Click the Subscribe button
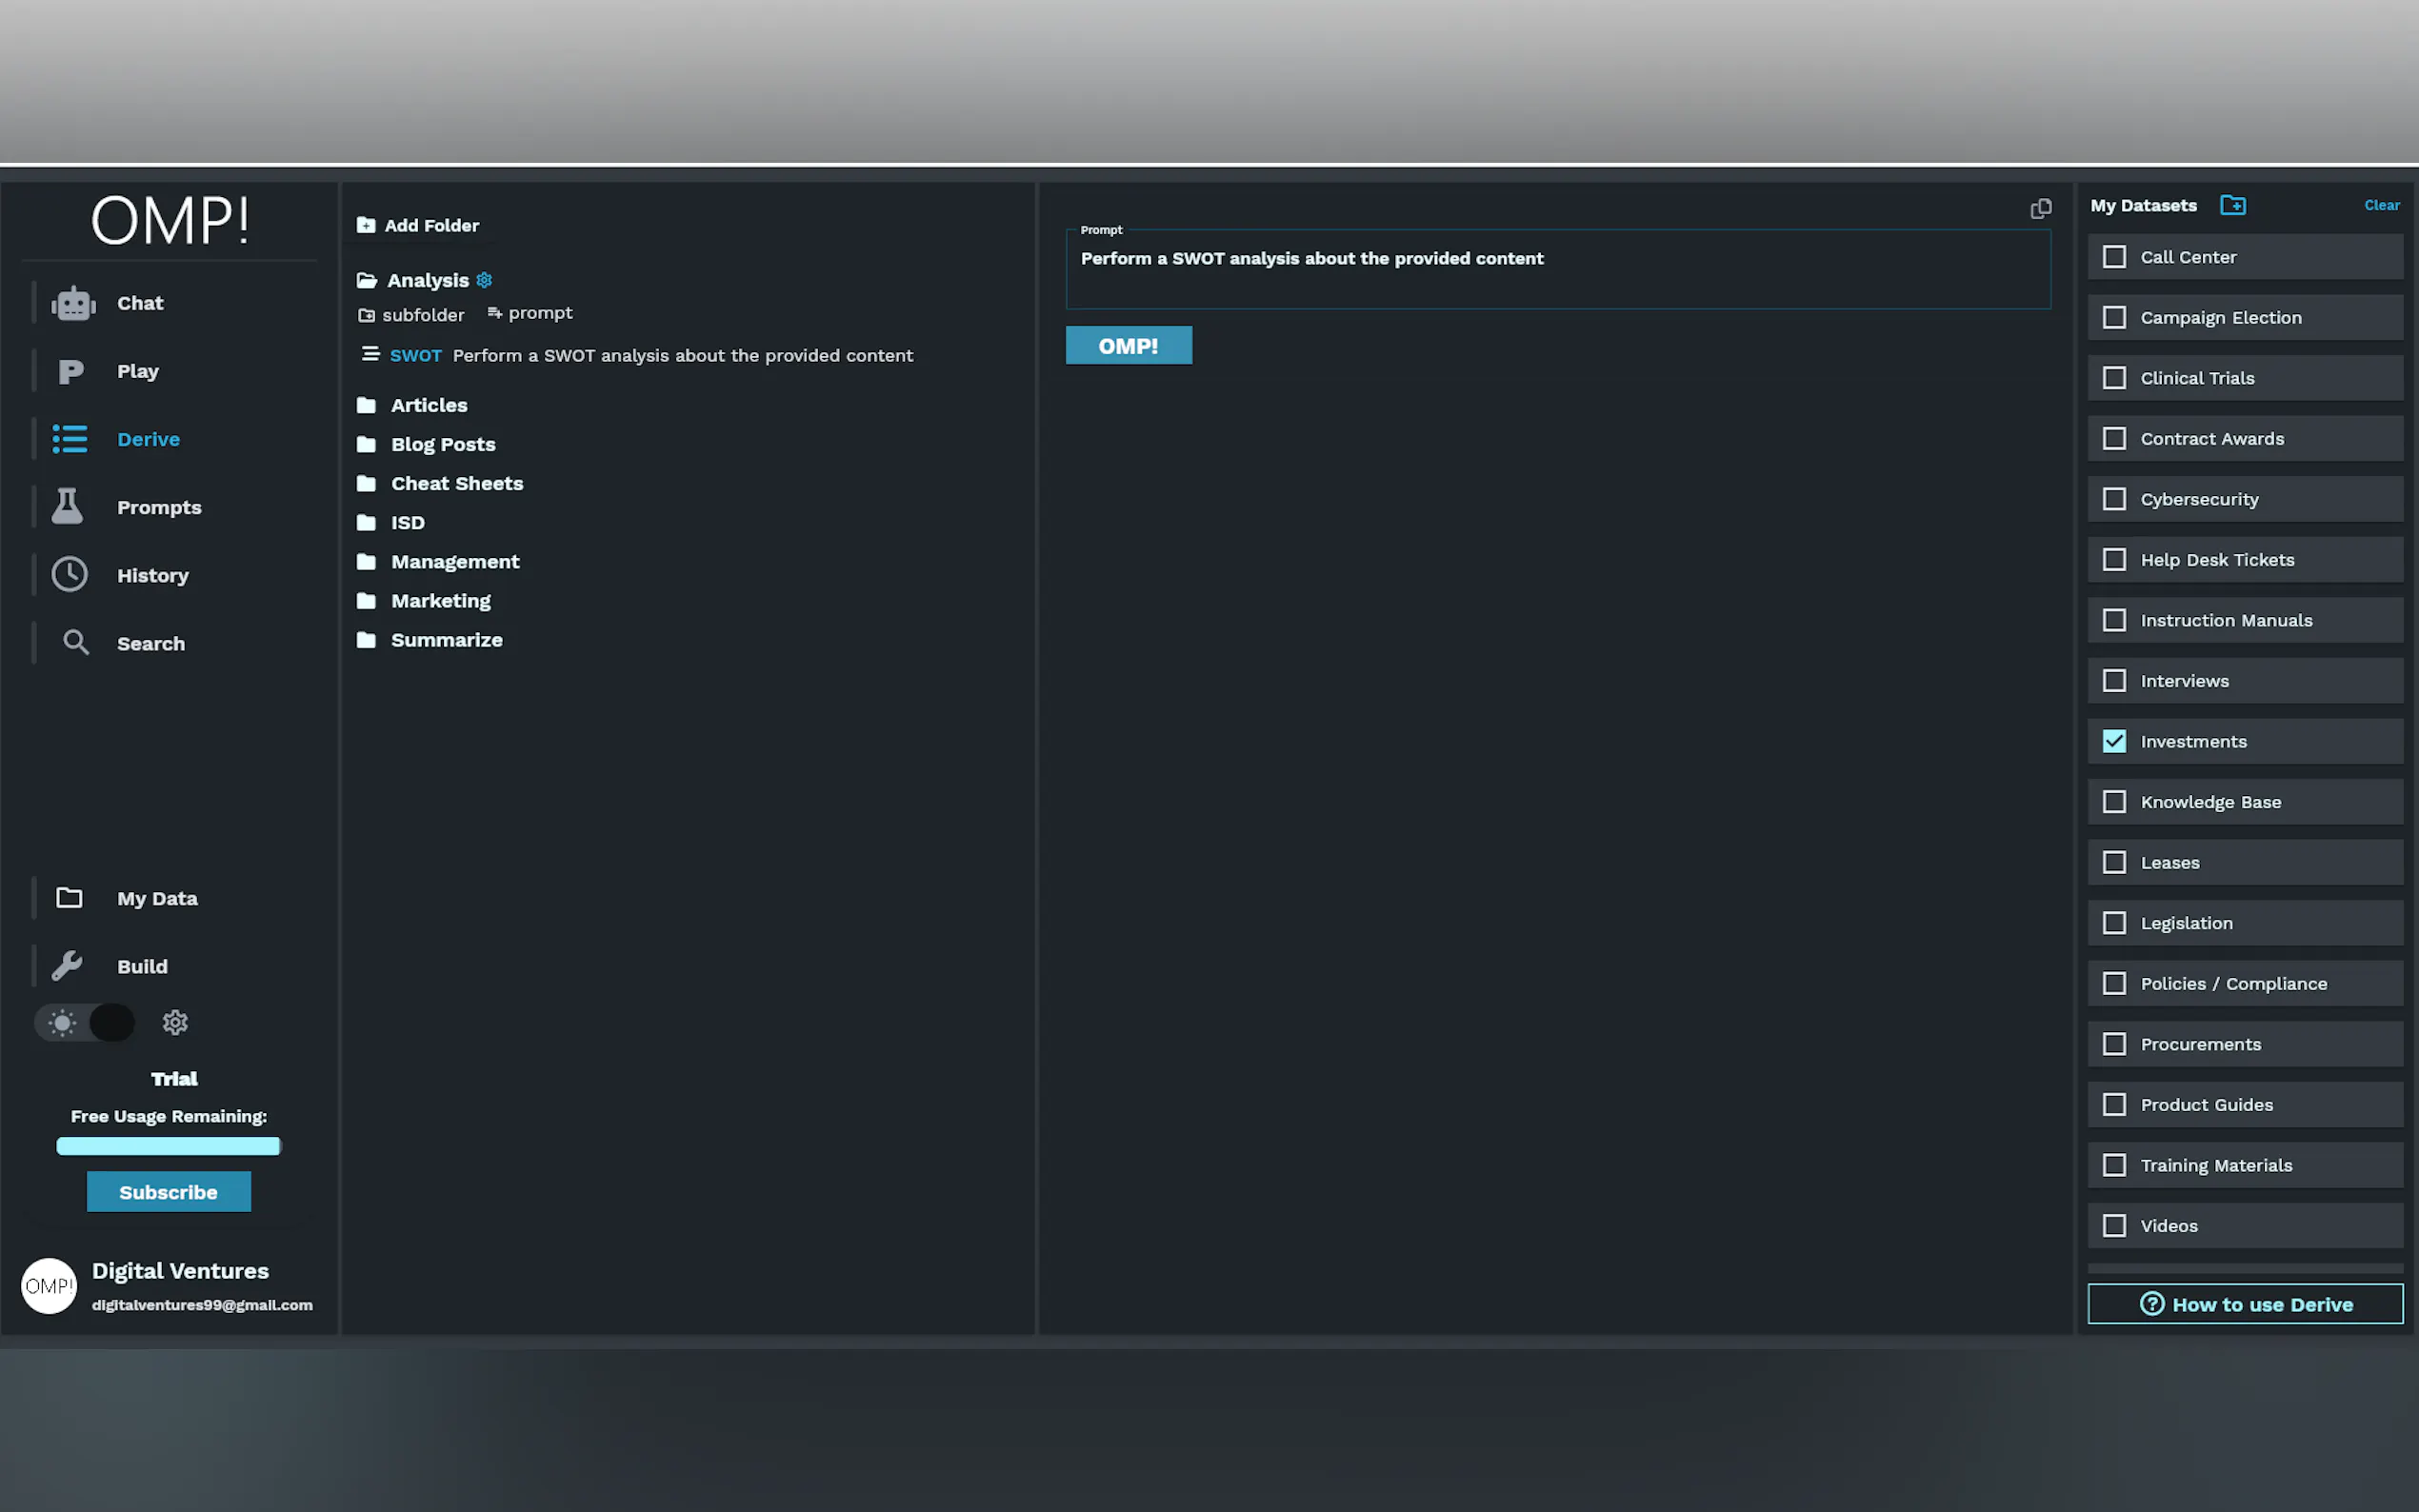This screenshot has width=2419, height=1512. pos(168,1192)
